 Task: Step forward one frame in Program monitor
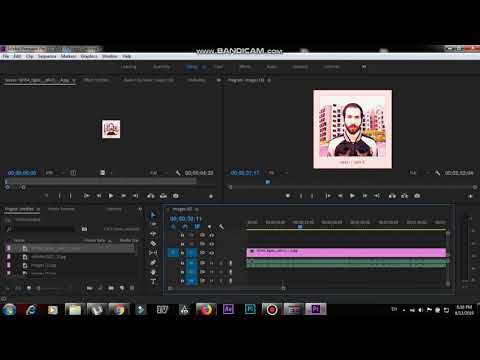pos(365,196)
